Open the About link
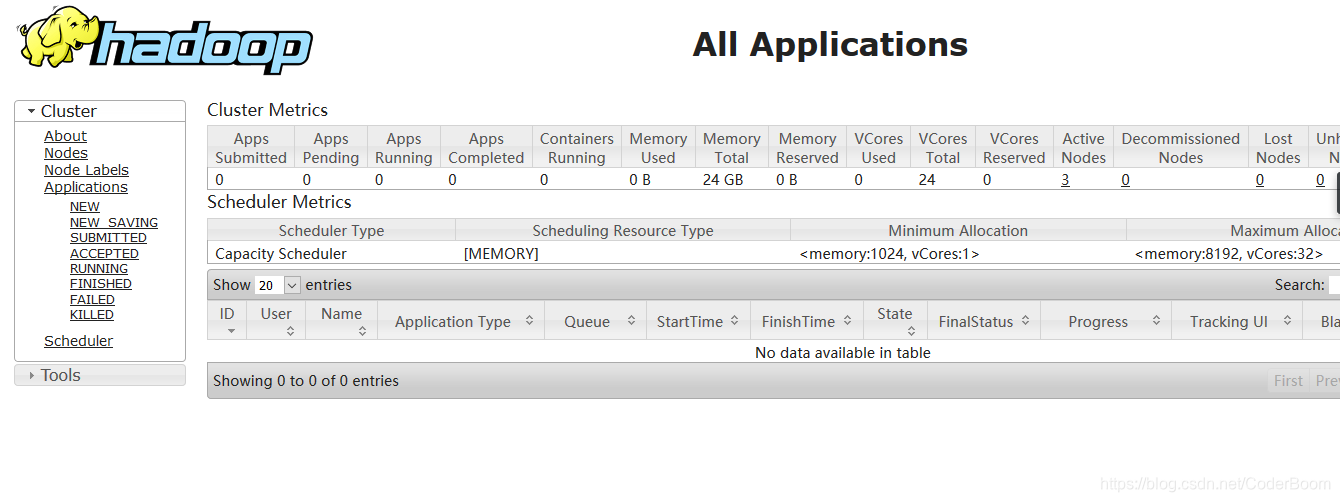Image resolution: width=1340 pixels, height=502 pixels. pos(65,136)
